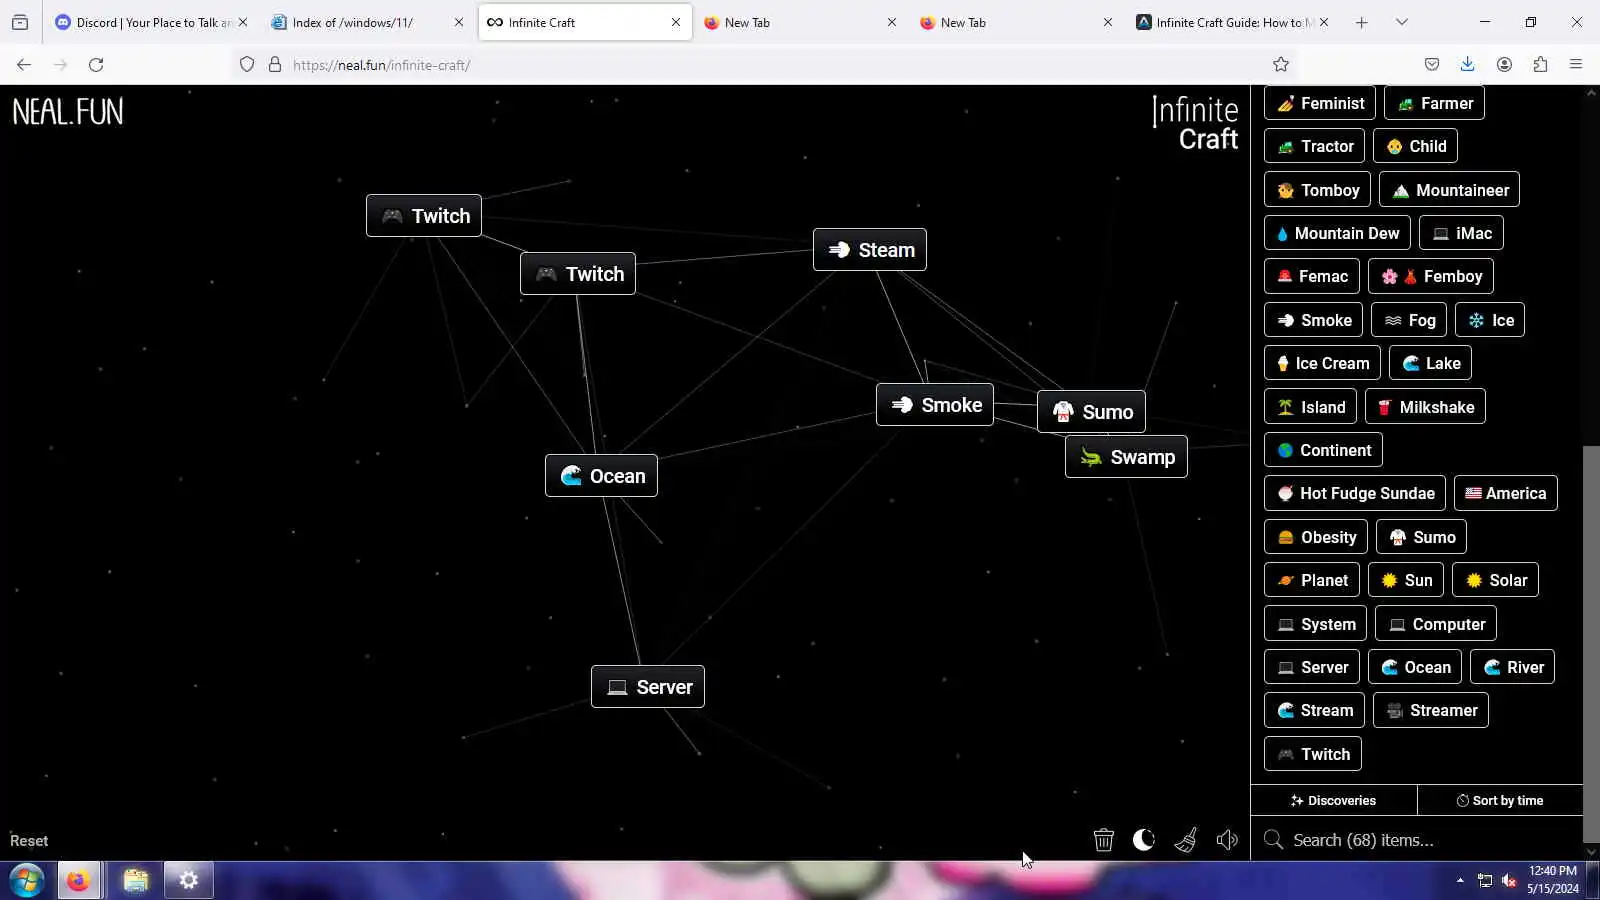This screenshot has width=1600, height=900.
Task: Click the address bar URL
Action: tap(381, 65)
